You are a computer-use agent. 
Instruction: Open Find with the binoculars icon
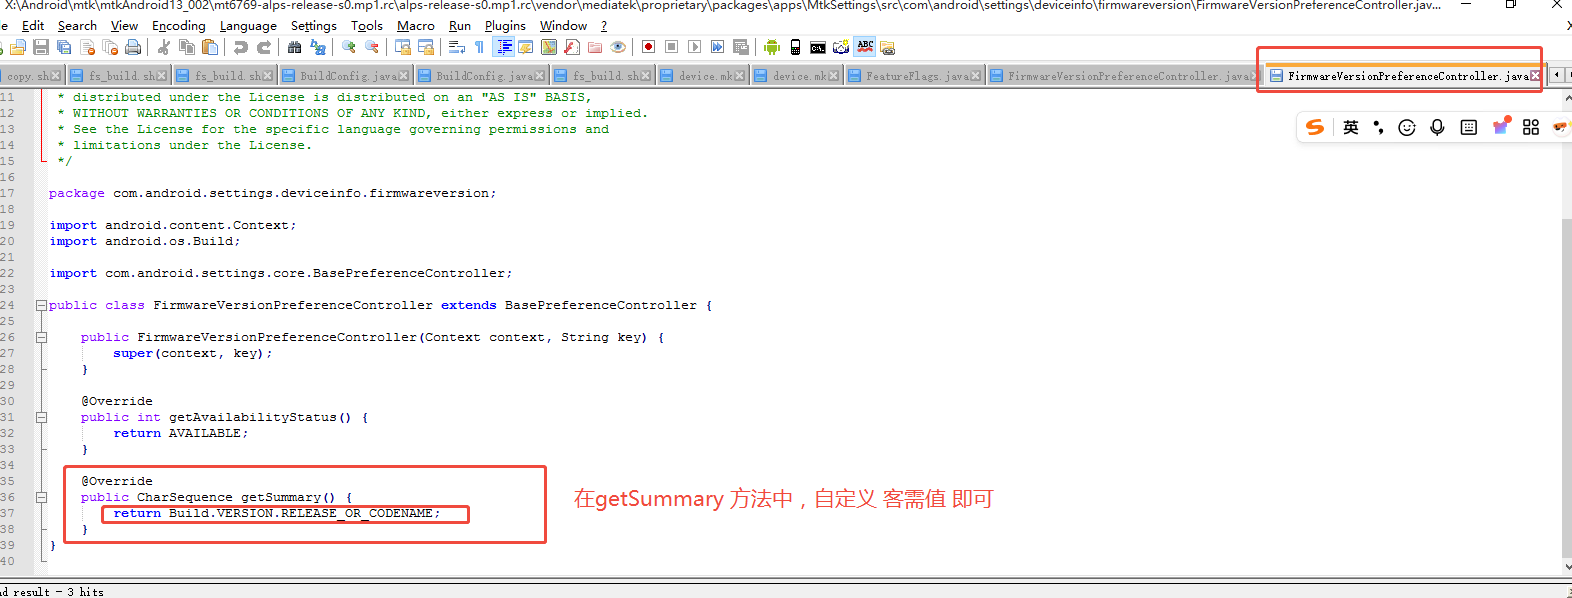pyautogui.click(x=294, y=47)
